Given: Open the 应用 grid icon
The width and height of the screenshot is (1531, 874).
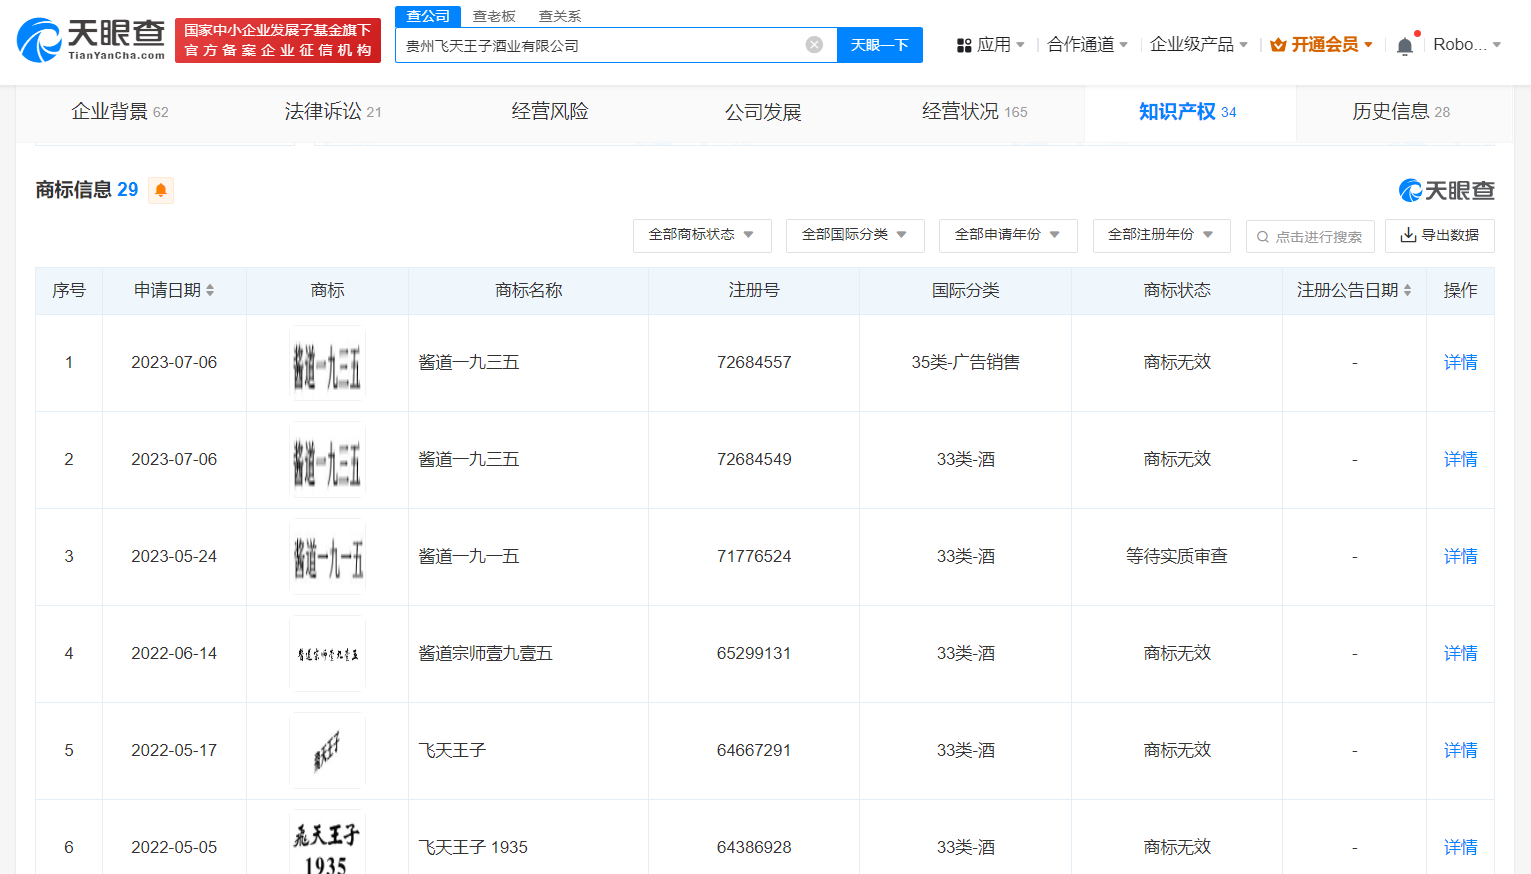Looking at the screenshot, I should [962, 44].
